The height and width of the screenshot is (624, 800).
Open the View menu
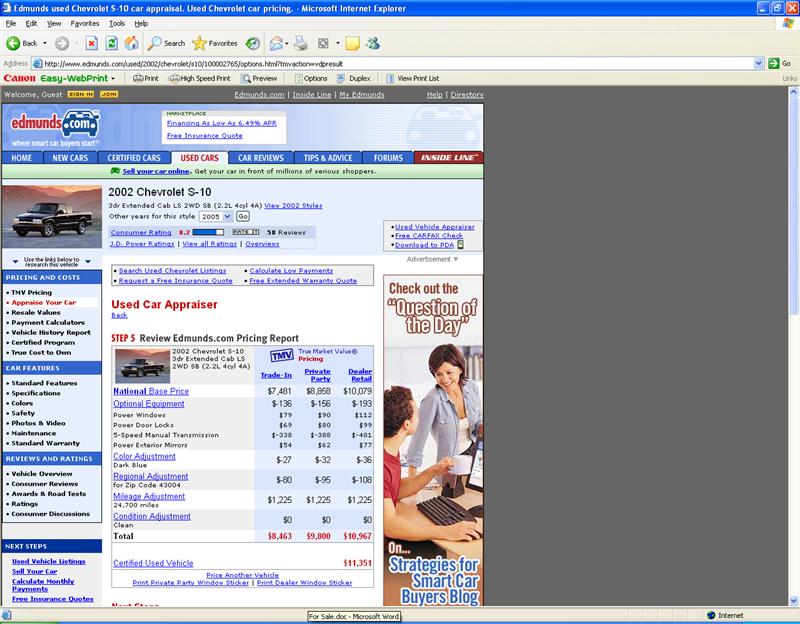pyautogui.click(x=54, y=23)
